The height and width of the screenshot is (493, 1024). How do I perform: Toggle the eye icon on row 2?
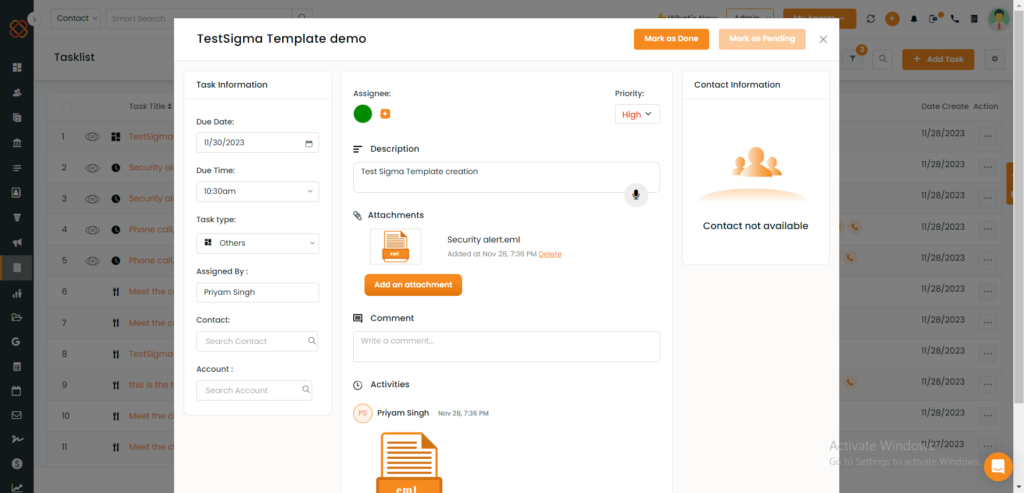93,168
